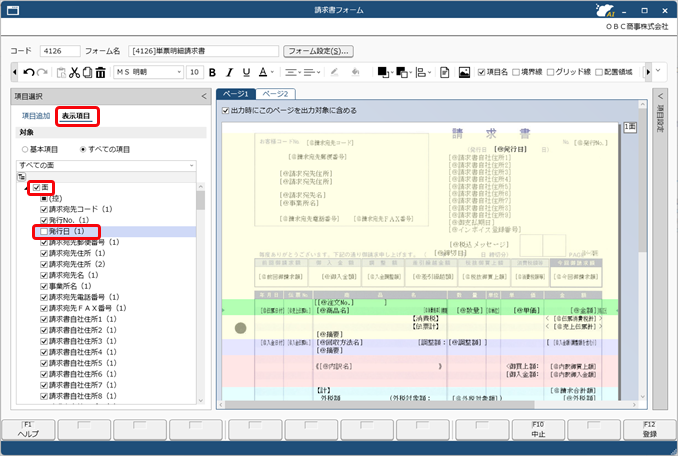Uncheck the 面 root checkbox
Image resolution: width=678 pixels, height=456 pixels.
(x=36, y=187)
